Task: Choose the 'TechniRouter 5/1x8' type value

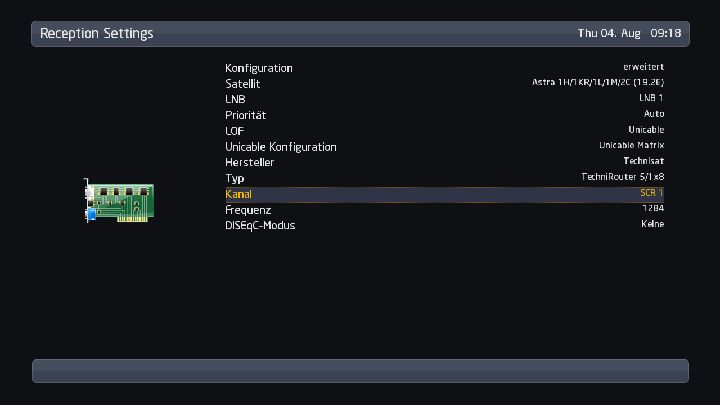Action: click(622, 177)
